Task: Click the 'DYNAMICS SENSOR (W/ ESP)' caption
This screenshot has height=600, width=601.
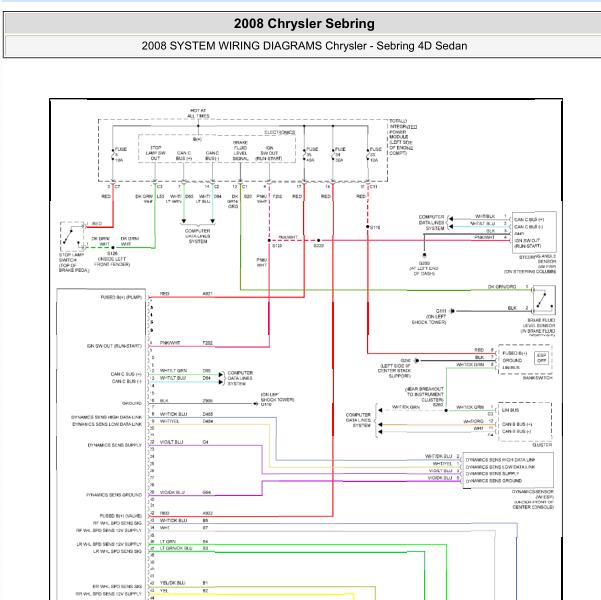Action: tap(533, 494)
